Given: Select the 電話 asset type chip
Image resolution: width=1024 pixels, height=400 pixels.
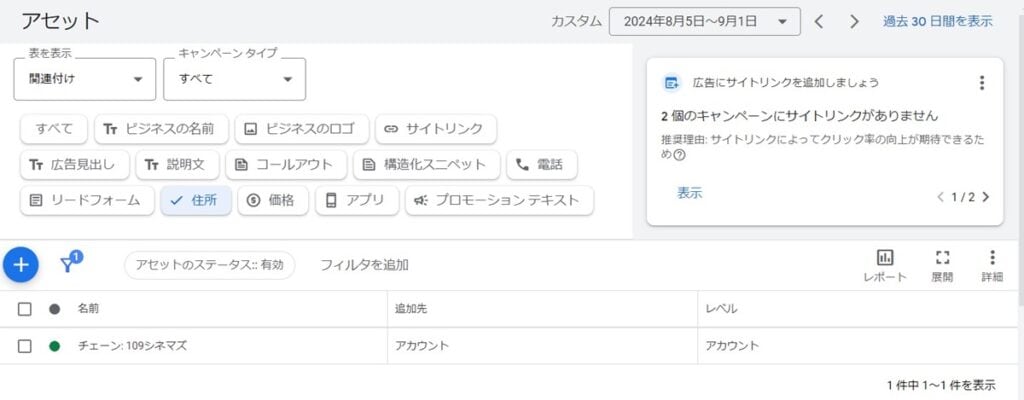Looking at the screenshot, I should (x=541, y=165).
